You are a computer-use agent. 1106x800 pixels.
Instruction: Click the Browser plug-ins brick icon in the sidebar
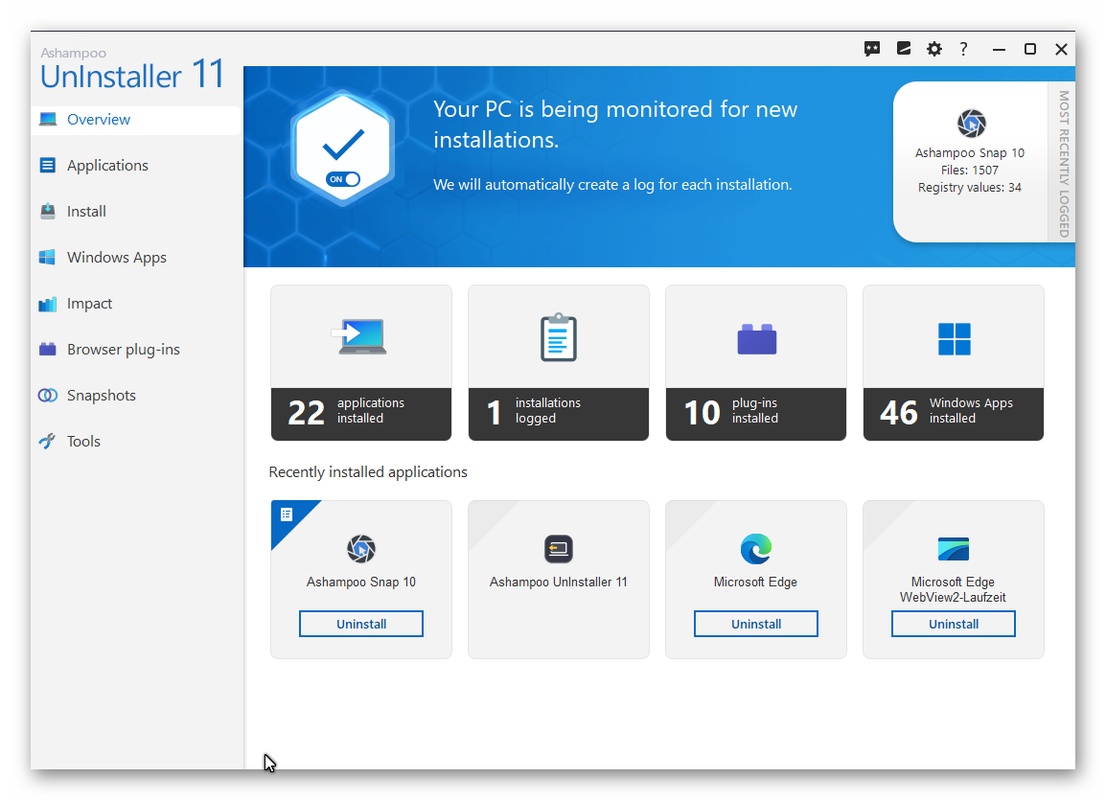(47, 349)
